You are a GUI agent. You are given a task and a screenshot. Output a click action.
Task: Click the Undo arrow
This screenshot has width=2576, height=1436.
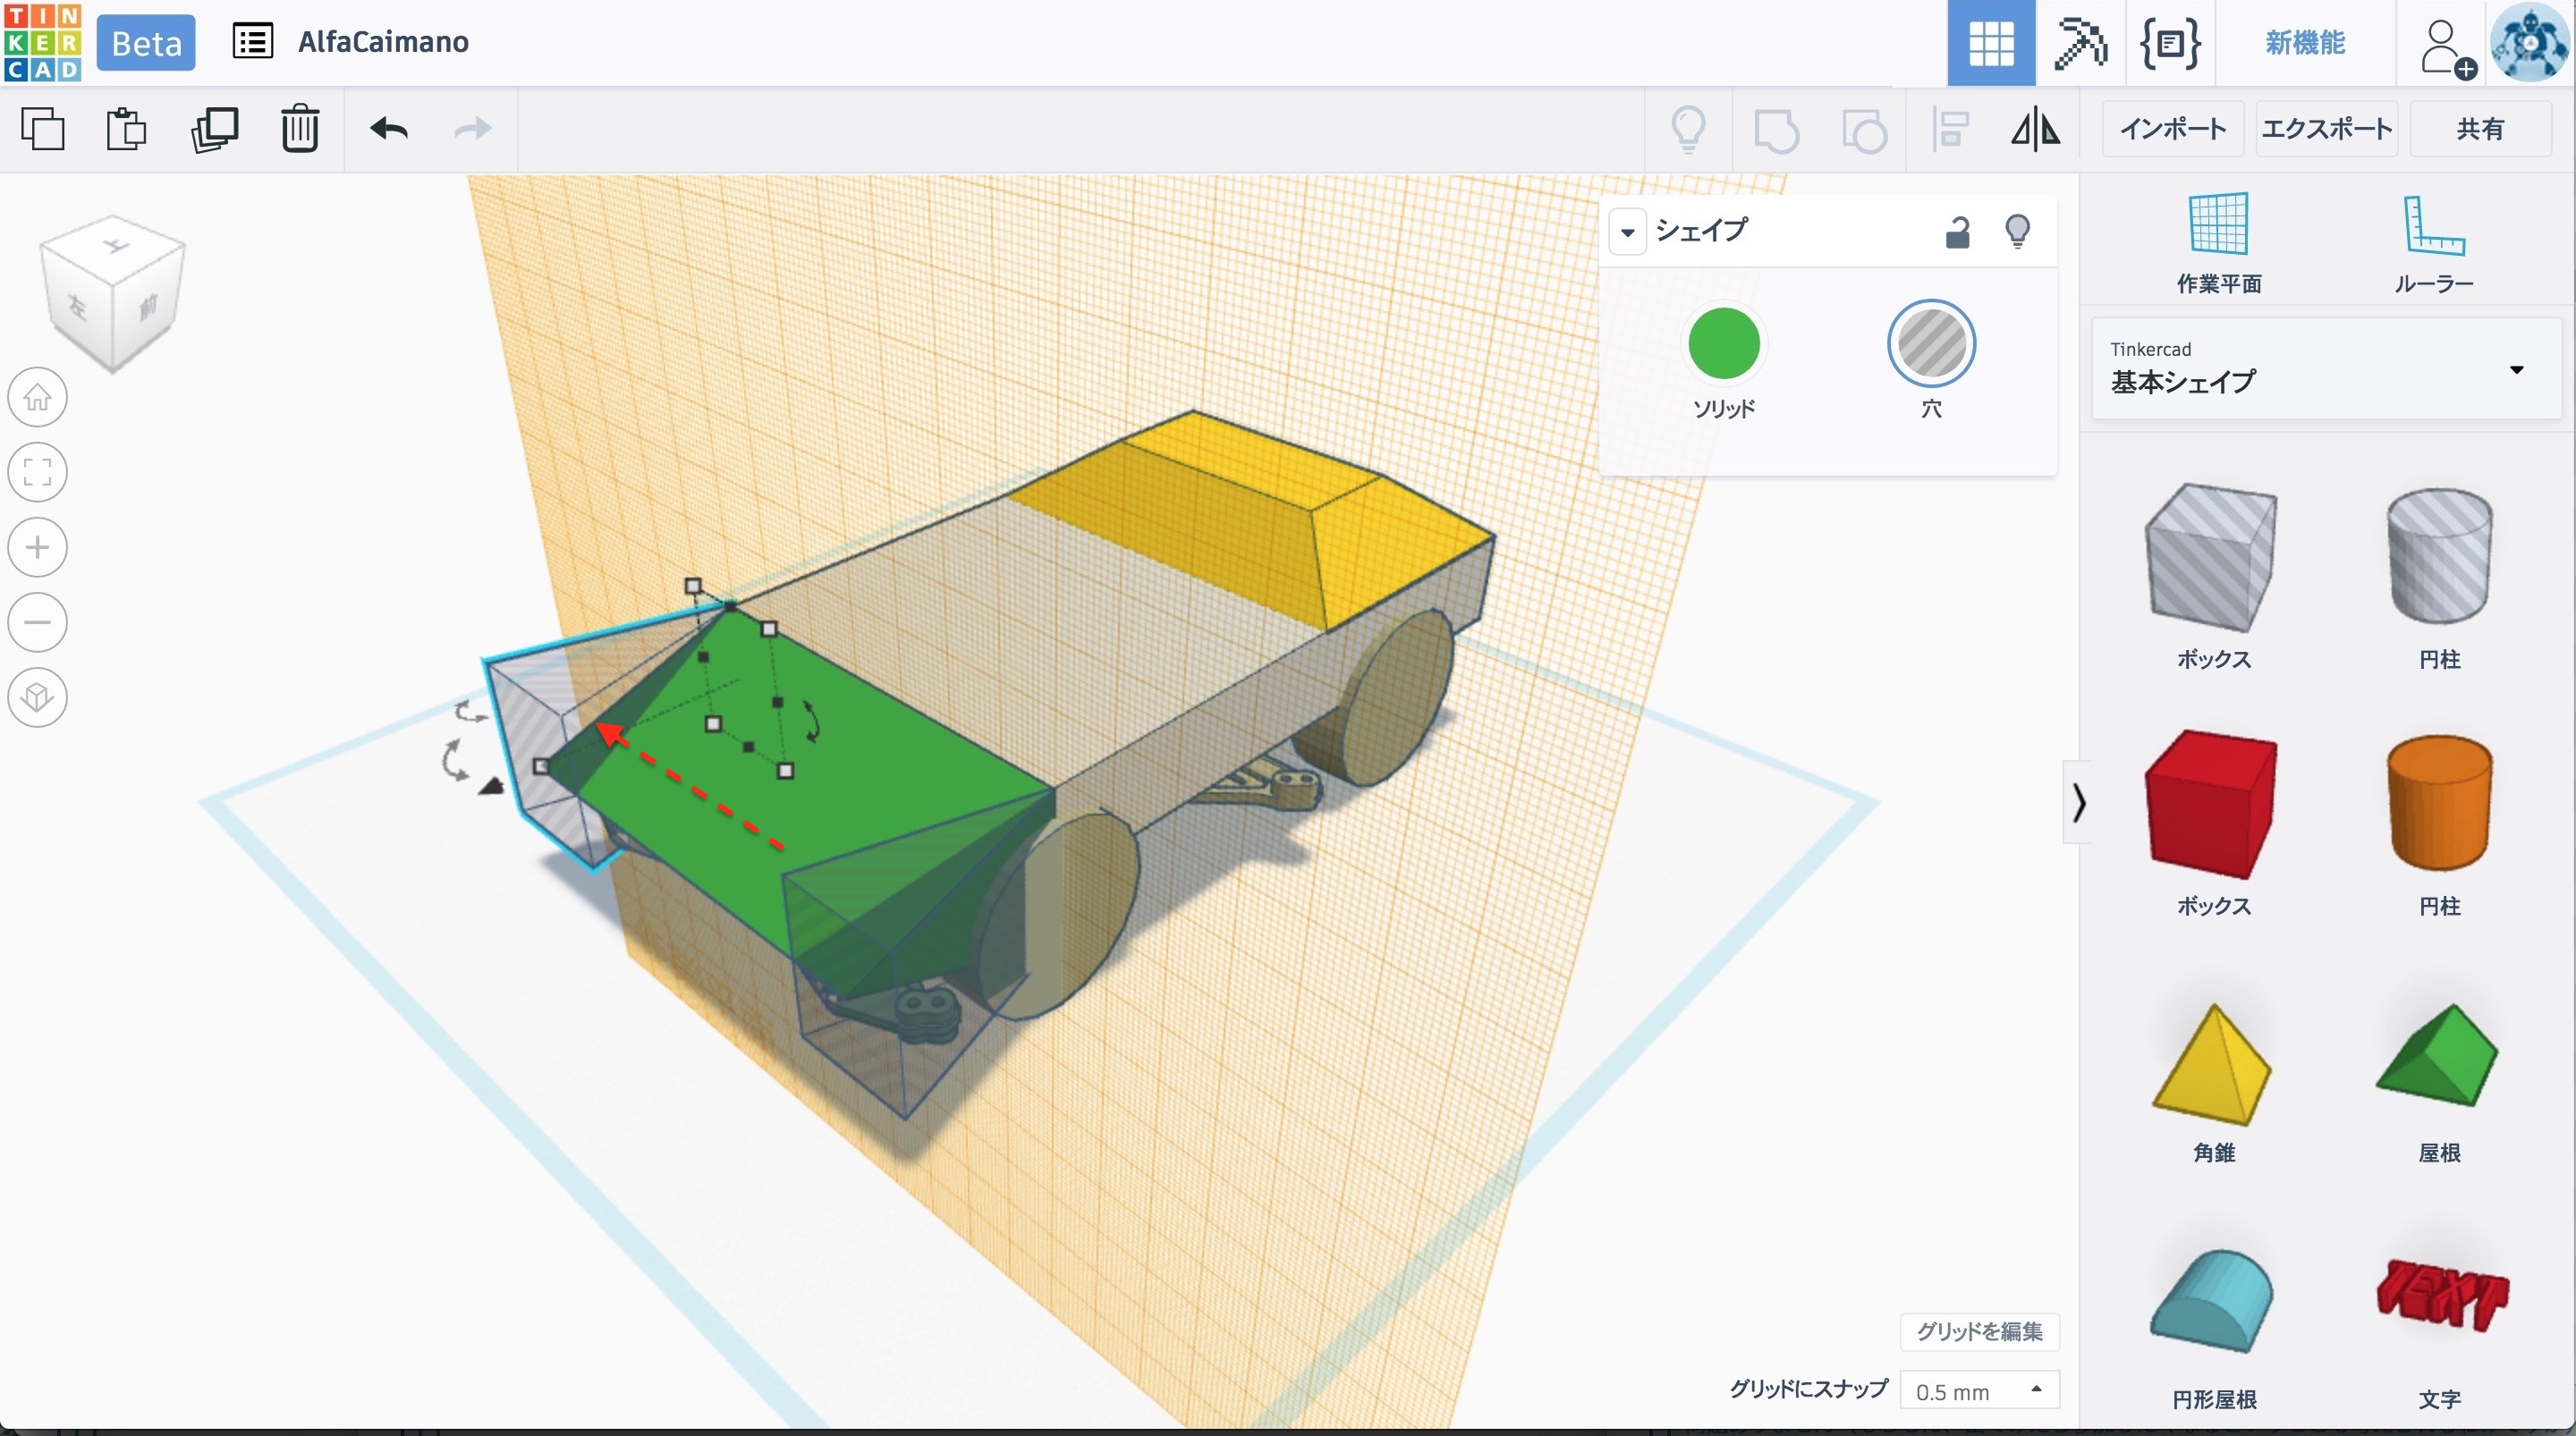click(388, 129)
